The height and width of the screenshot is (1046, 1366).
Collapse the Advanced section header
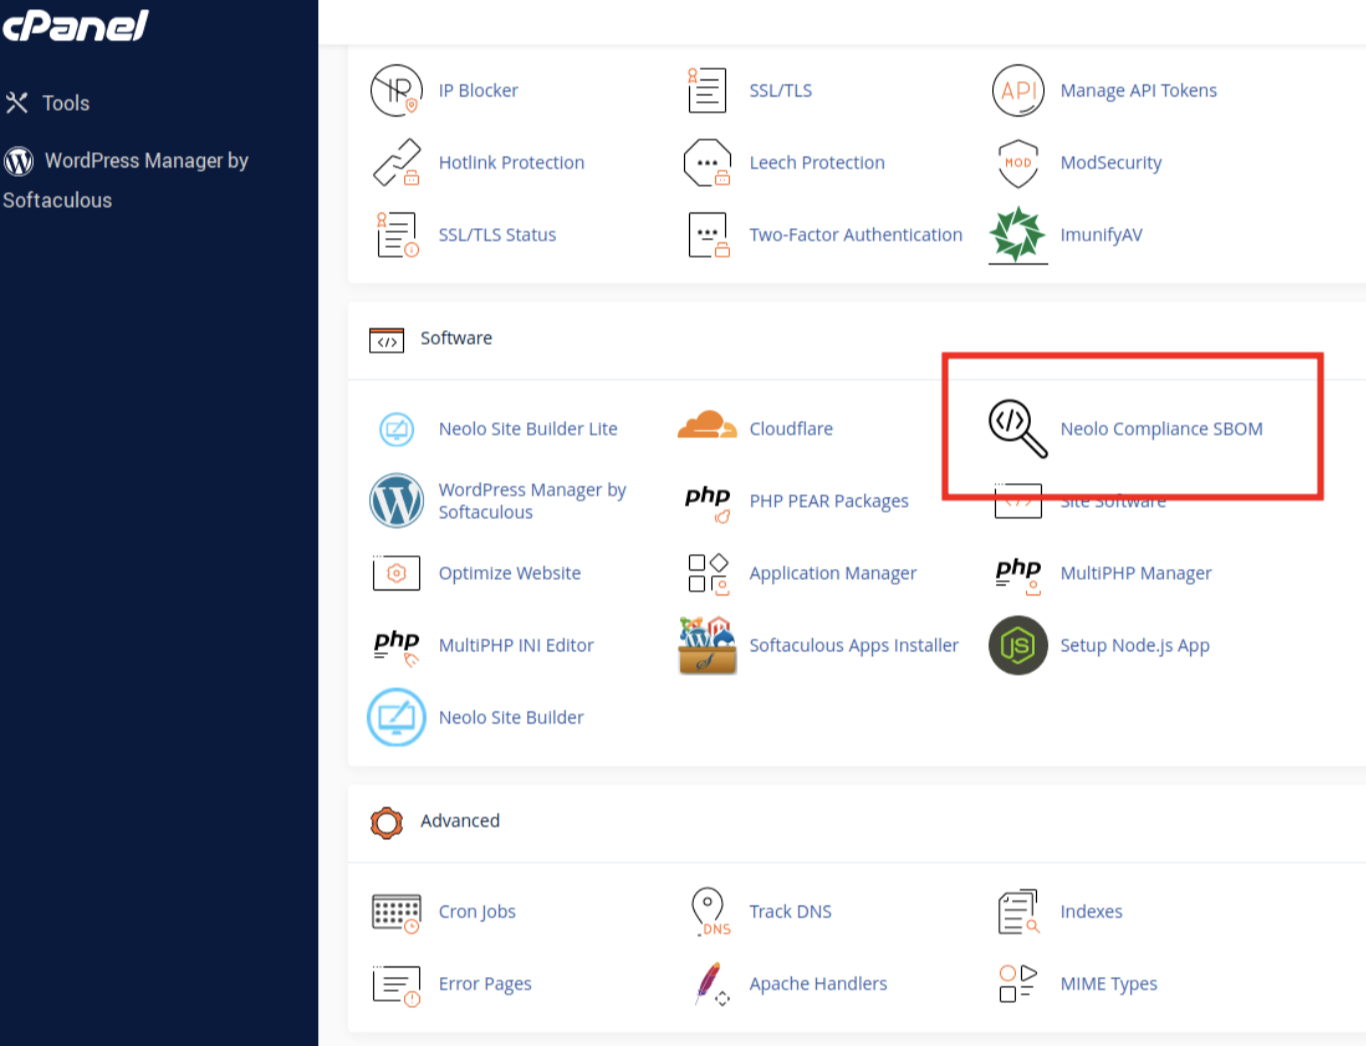(460, 821)
